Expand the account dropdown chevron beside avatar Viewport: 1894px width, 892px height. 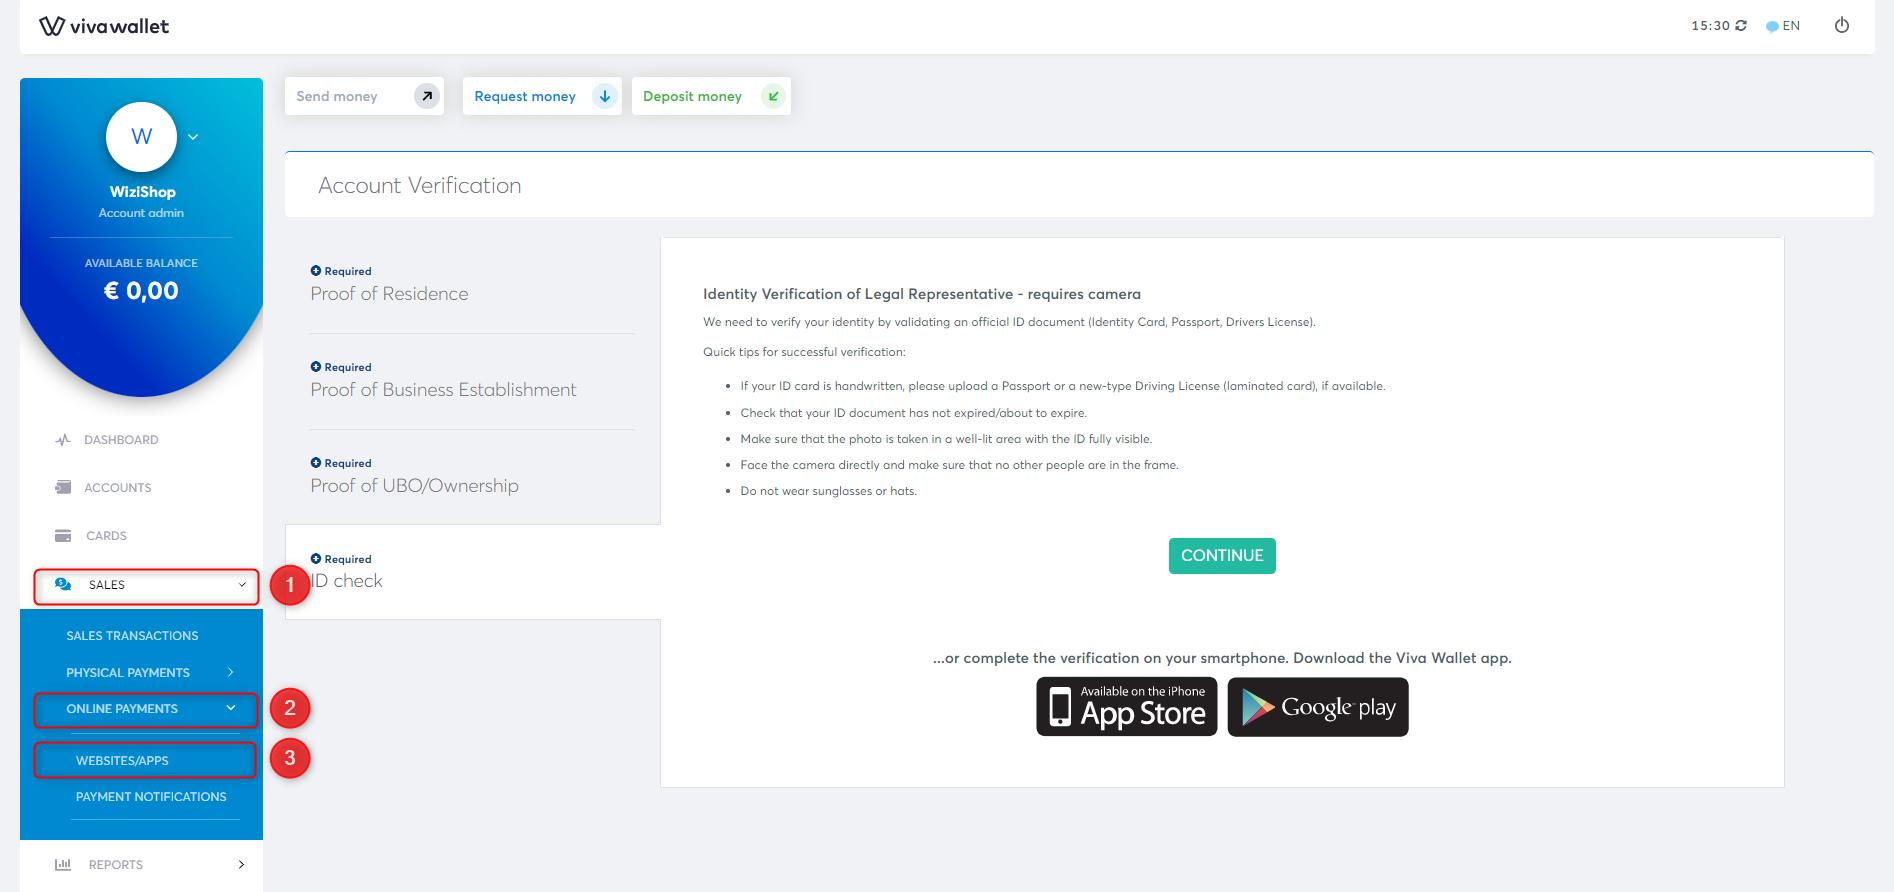(x=193, y=137)
